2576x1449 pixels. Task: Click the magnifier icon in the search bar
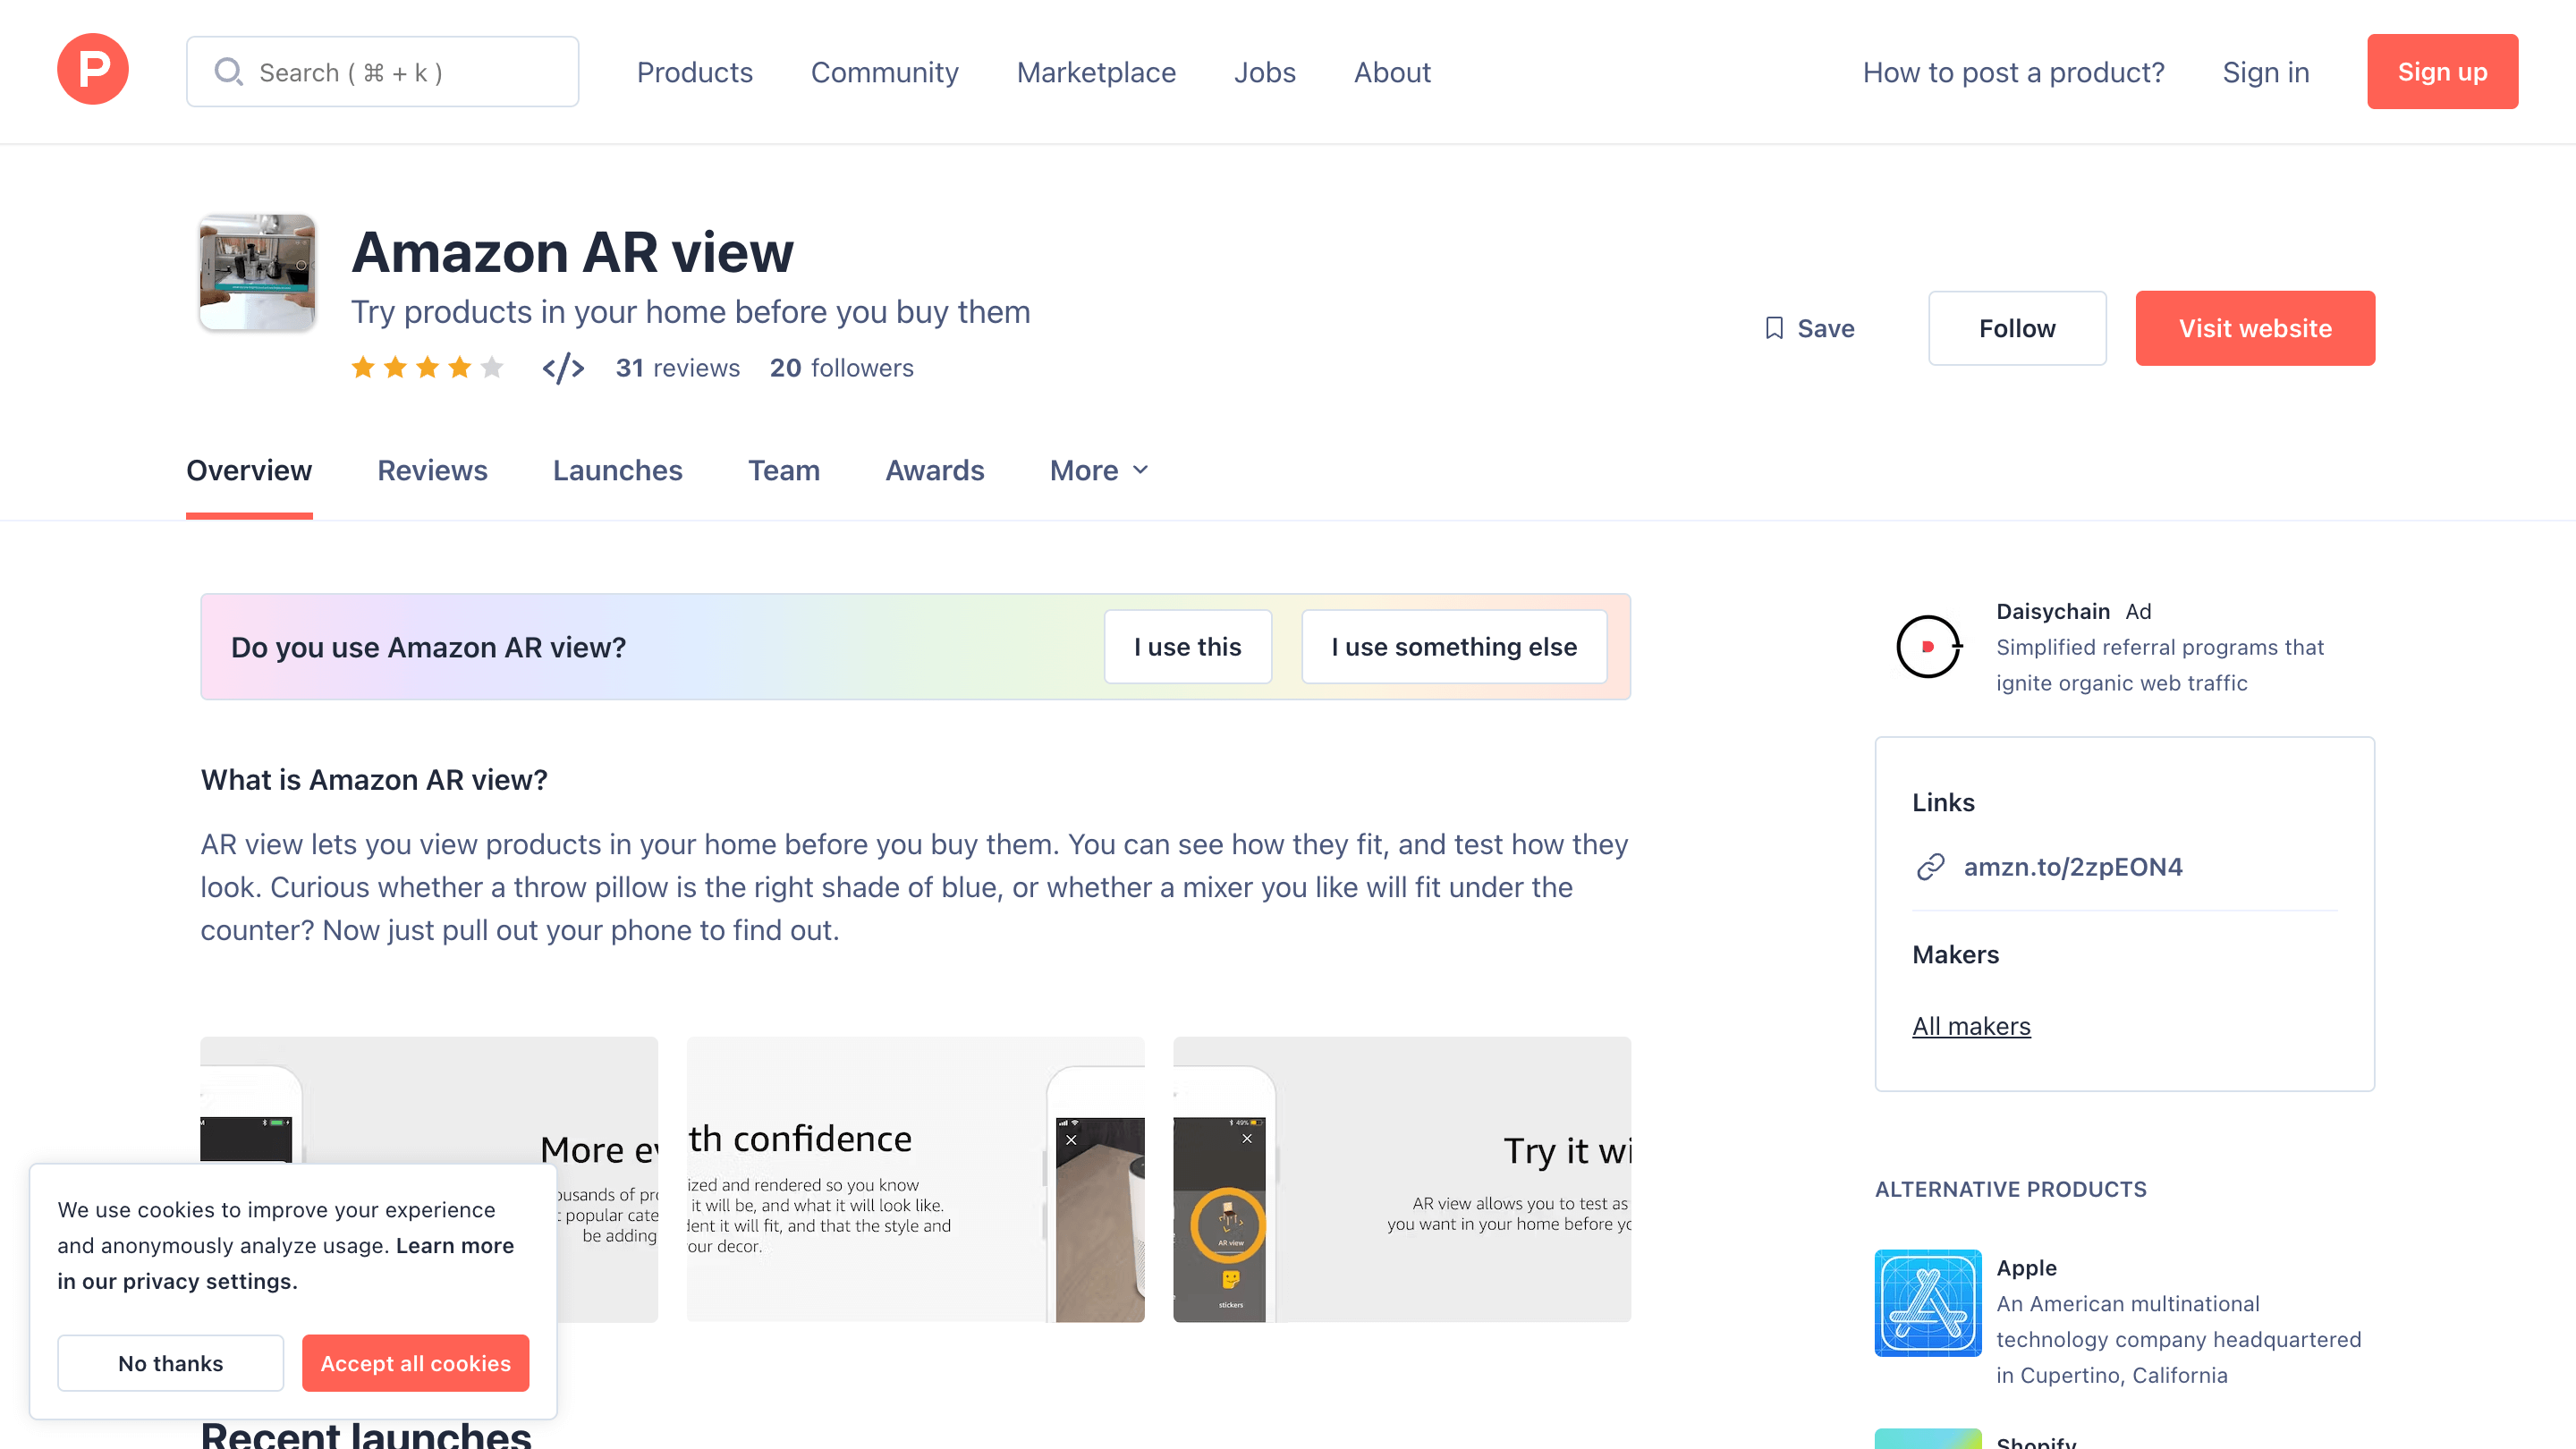(x=229, y=71)
